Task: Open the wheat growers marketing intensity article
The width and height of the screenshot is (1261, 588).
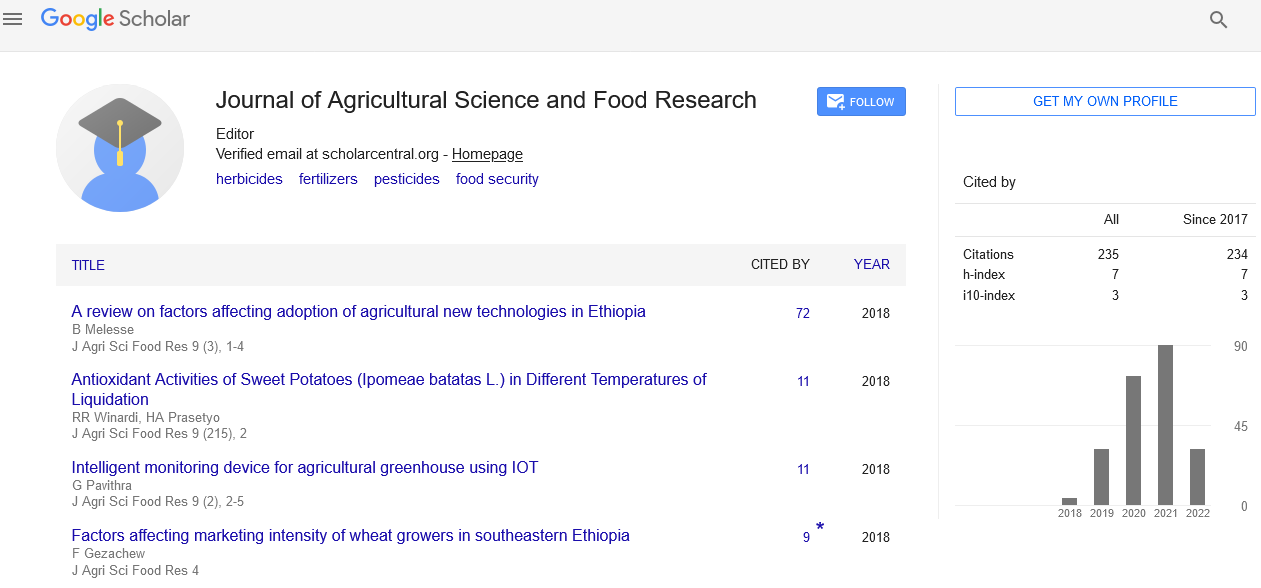Action: (350, 535)
